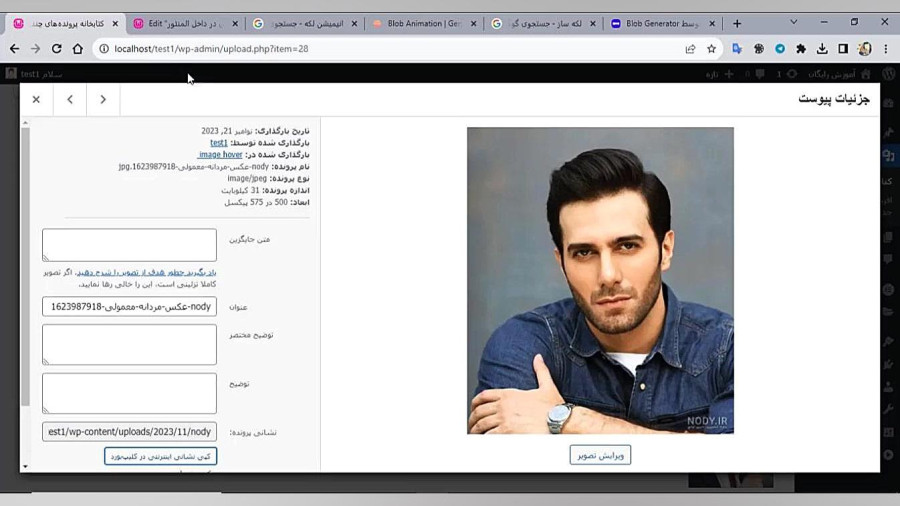Close the Blob Animation tab
The height and width of the screenshot is (506, 900).
point(473,24)
